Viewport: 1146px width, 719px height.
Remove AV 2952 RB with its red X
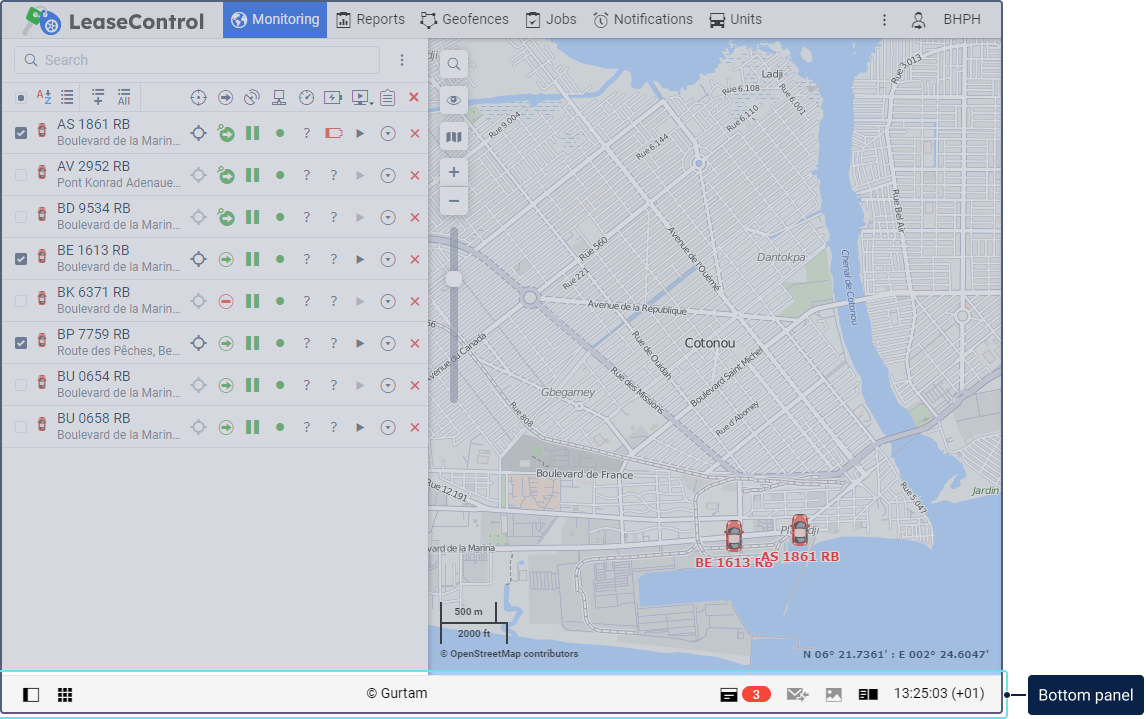[x=415, y=175]
